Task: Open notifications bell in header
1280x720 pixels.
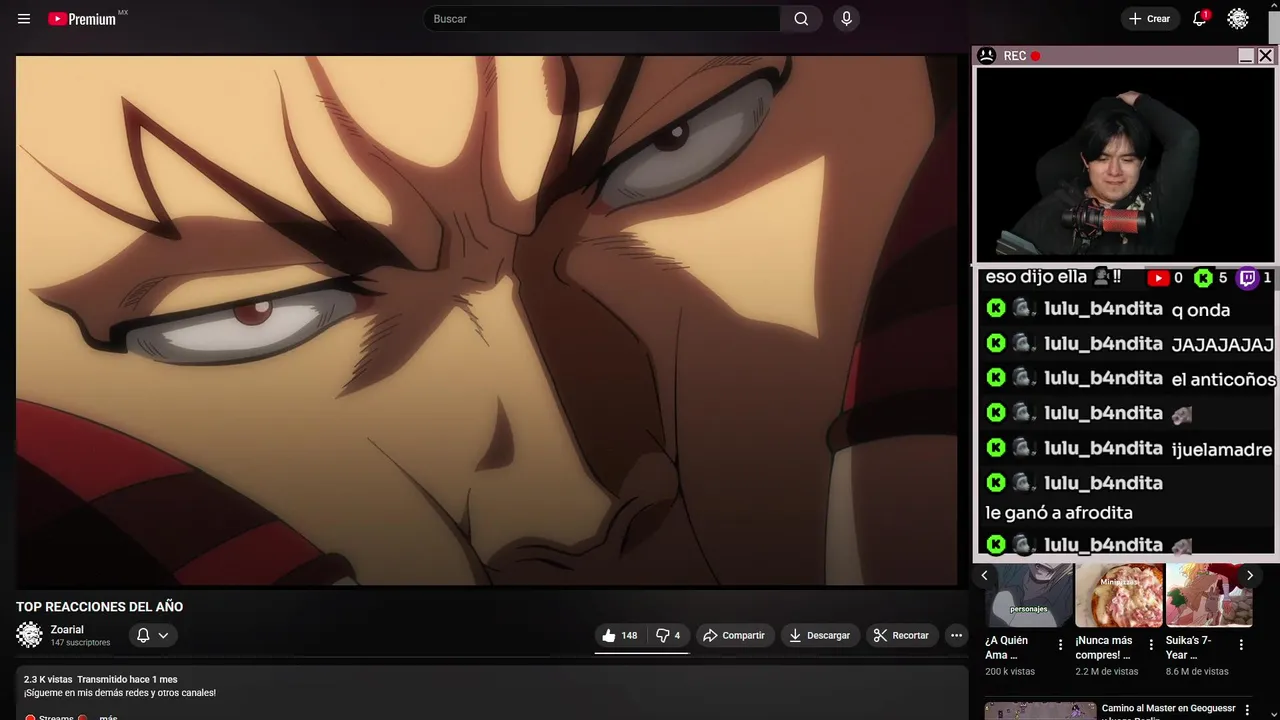Action: point(1199,19)
